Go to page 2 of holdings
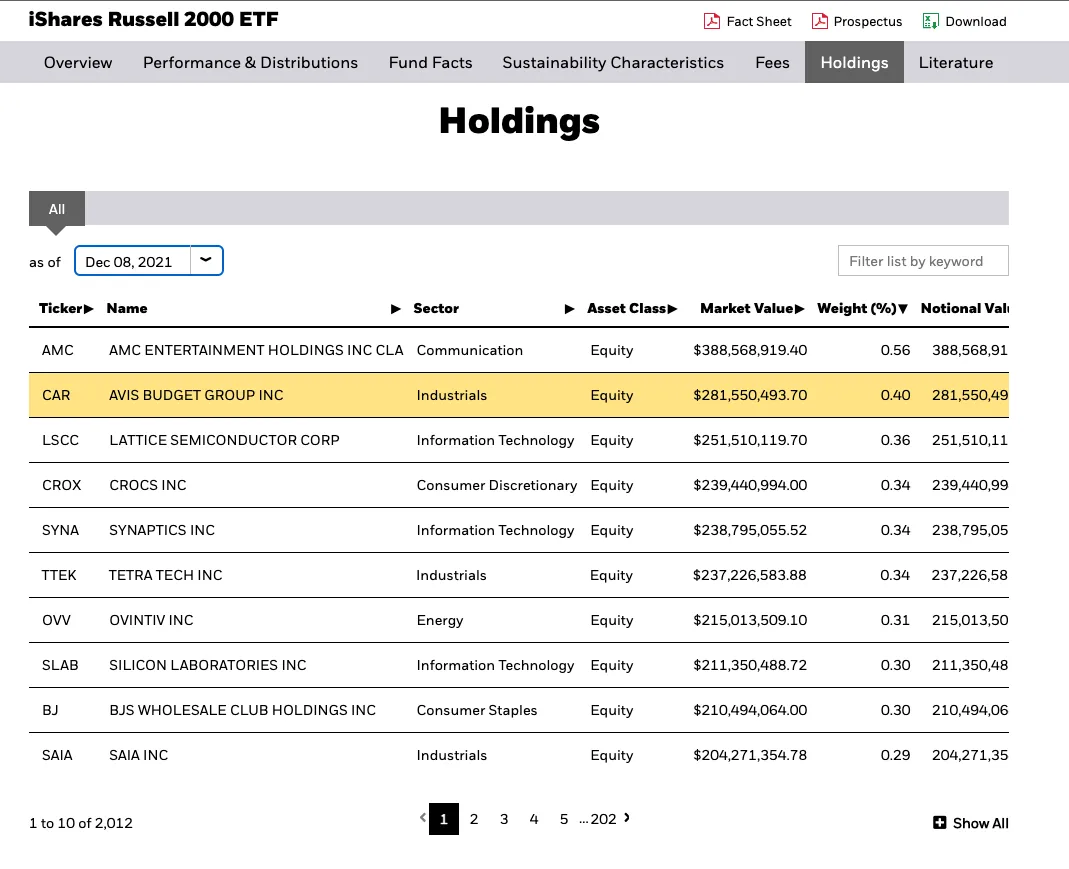This screenshot has height=869, width=1069. [474, 819]
